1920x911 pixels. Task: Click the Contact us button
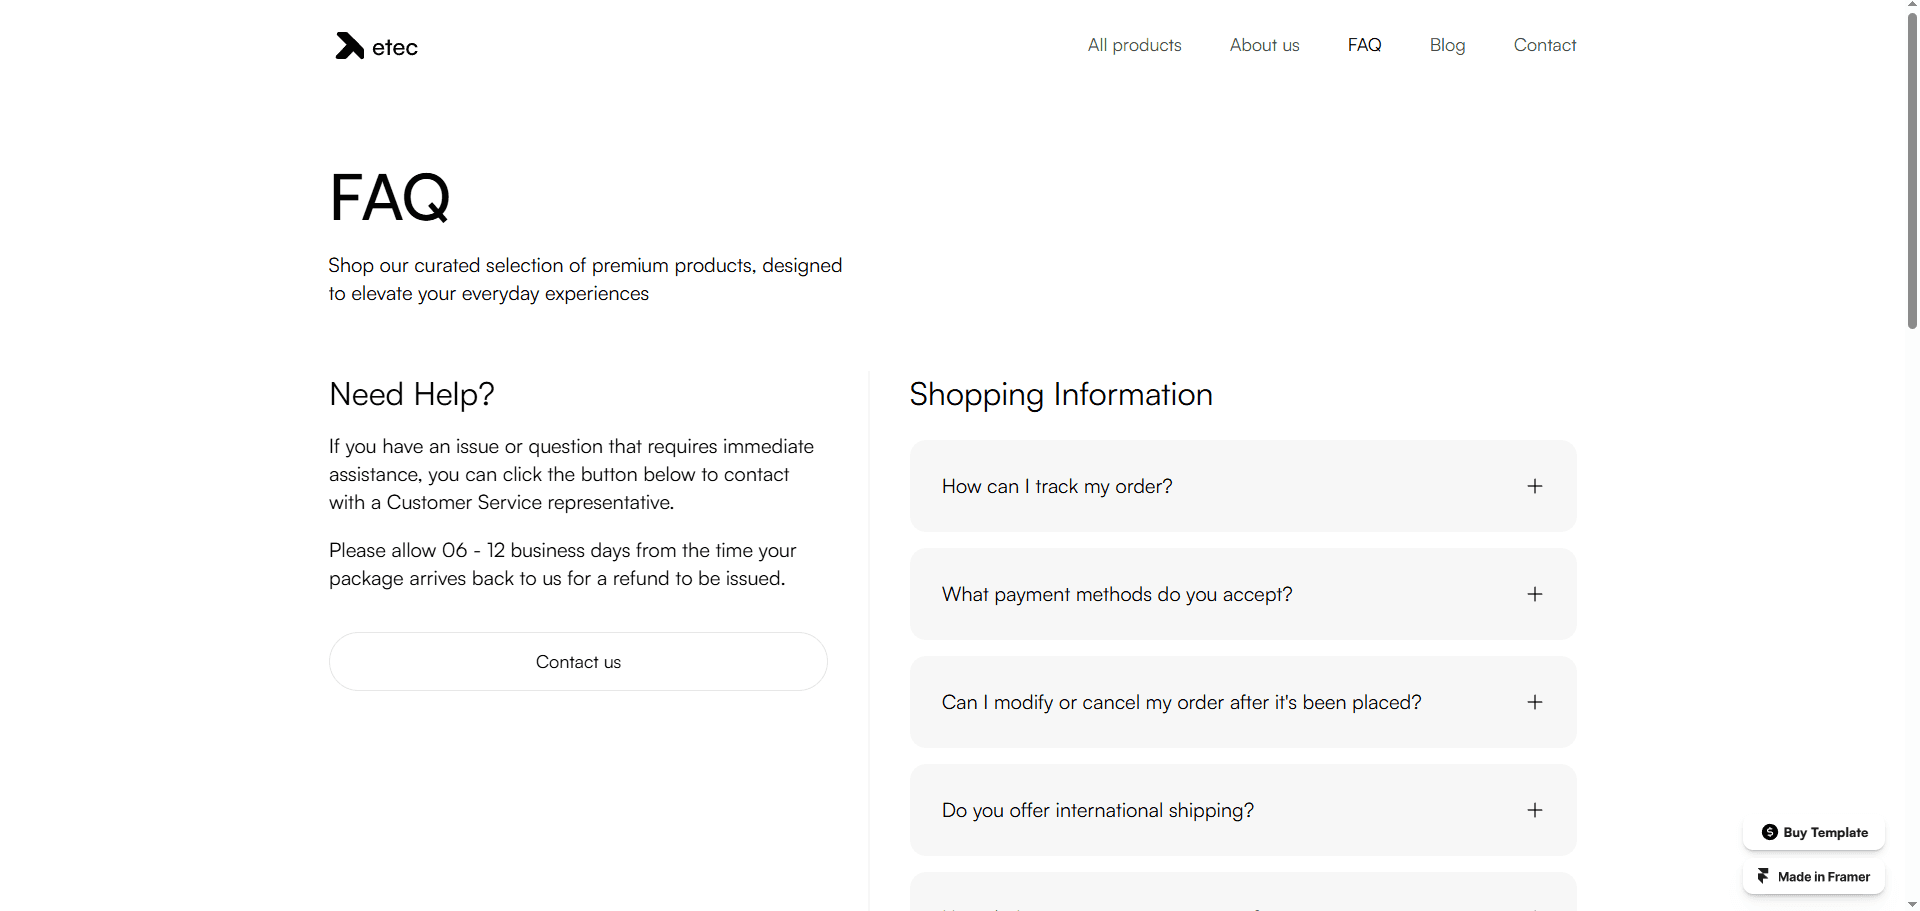pyautogui.click(x=578, y=661)
